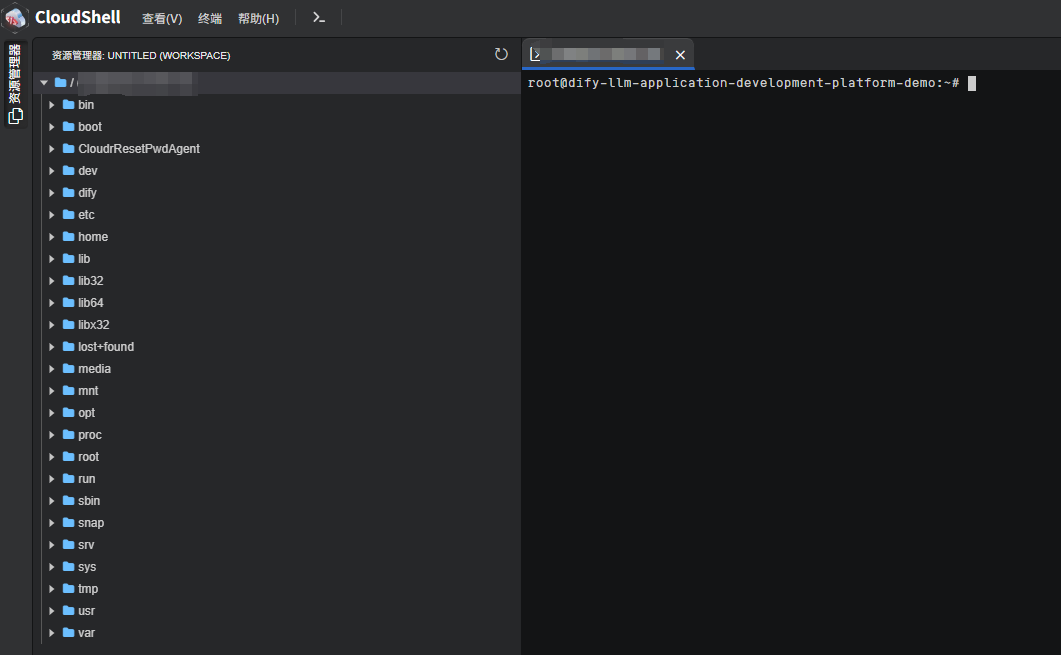
Task: Click the tmp folder icon
Action: [x=68, y=589]
